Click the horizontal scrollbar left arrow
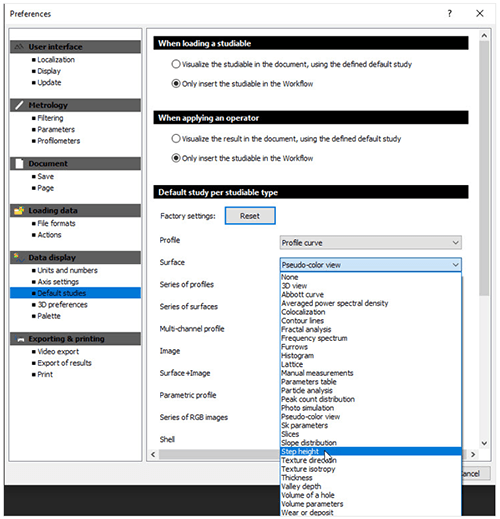The width and height of the screenshot is (500, 519). pyautogui.click(x=153, y=454)
